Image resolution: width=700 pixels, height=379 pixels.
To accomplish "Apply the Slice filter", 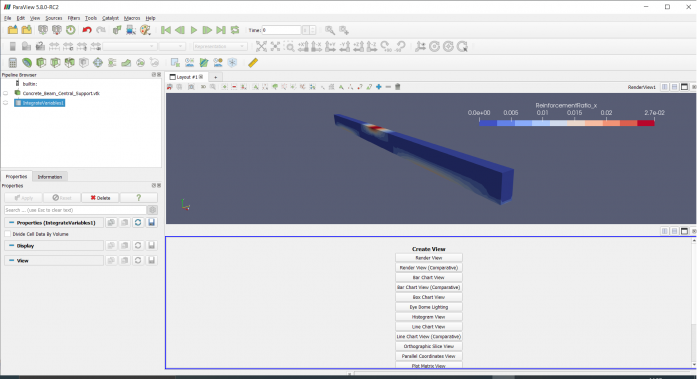I will 55,62.
